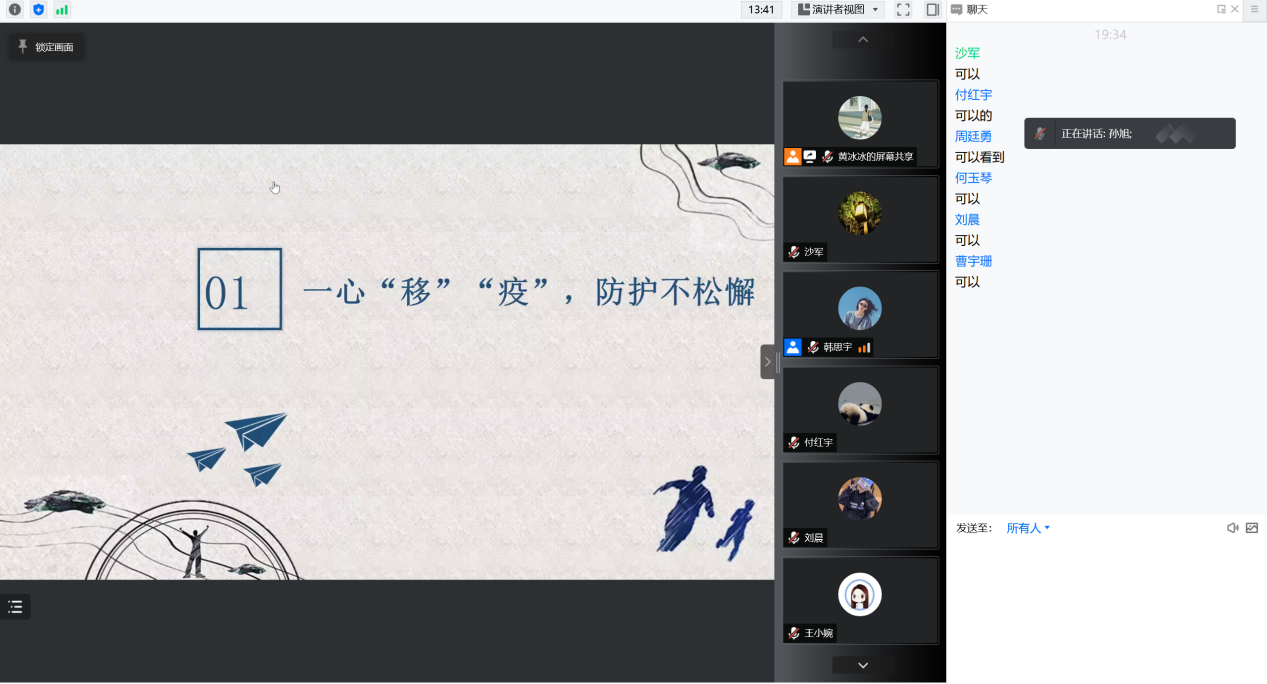Enter full screen mode

pyautogui.click(x=903, y=10)
